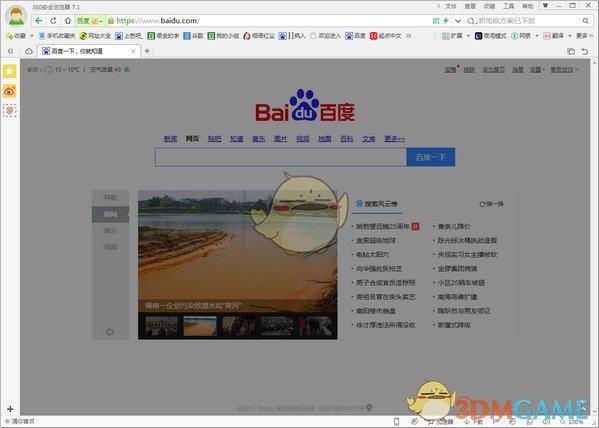Reload the page with the refresh icon
Screen dimensions: 599x428
53,21
